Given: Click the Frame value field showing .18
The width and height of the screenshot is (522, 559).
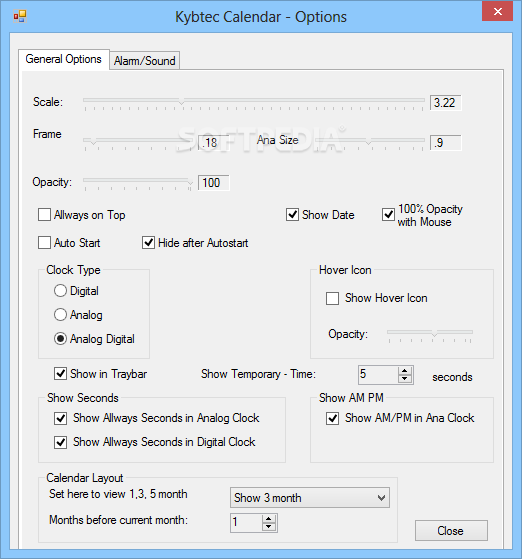Looking at the screenshot, I should pos(214,143).
